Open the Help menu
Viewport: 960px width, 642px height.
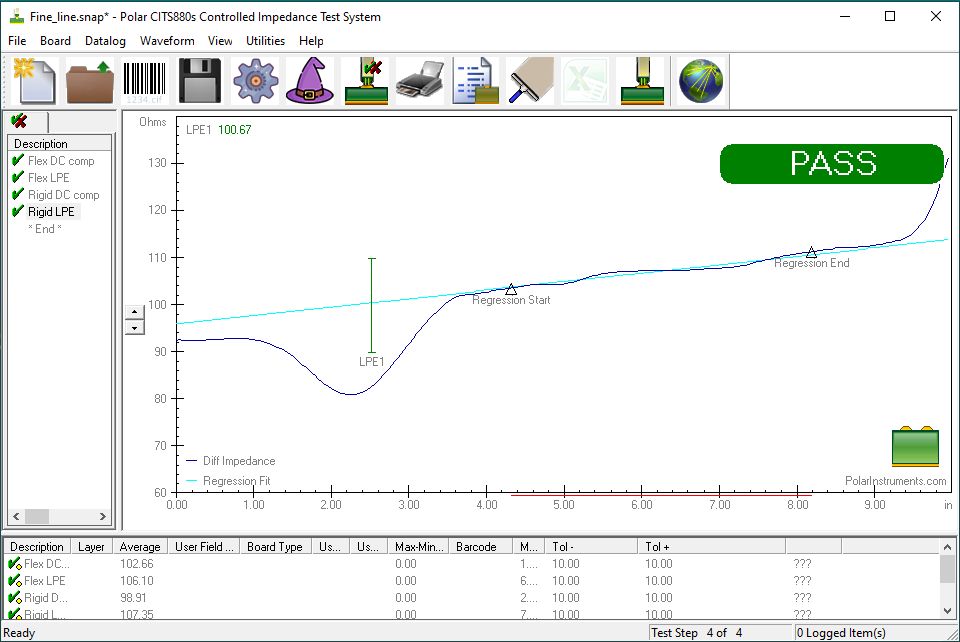coord(311,41)
